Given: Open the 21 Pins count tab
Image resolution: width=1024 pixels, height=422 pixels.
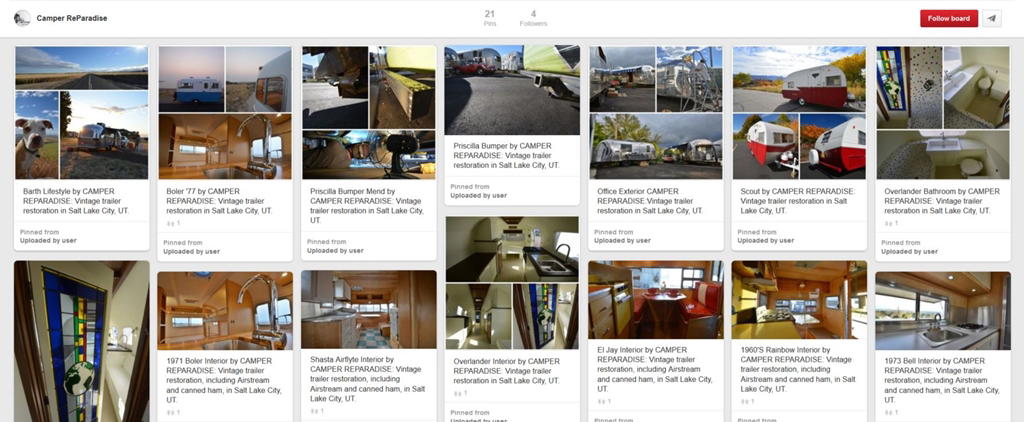Looking at the screenshot, I should tap(490, 18).
